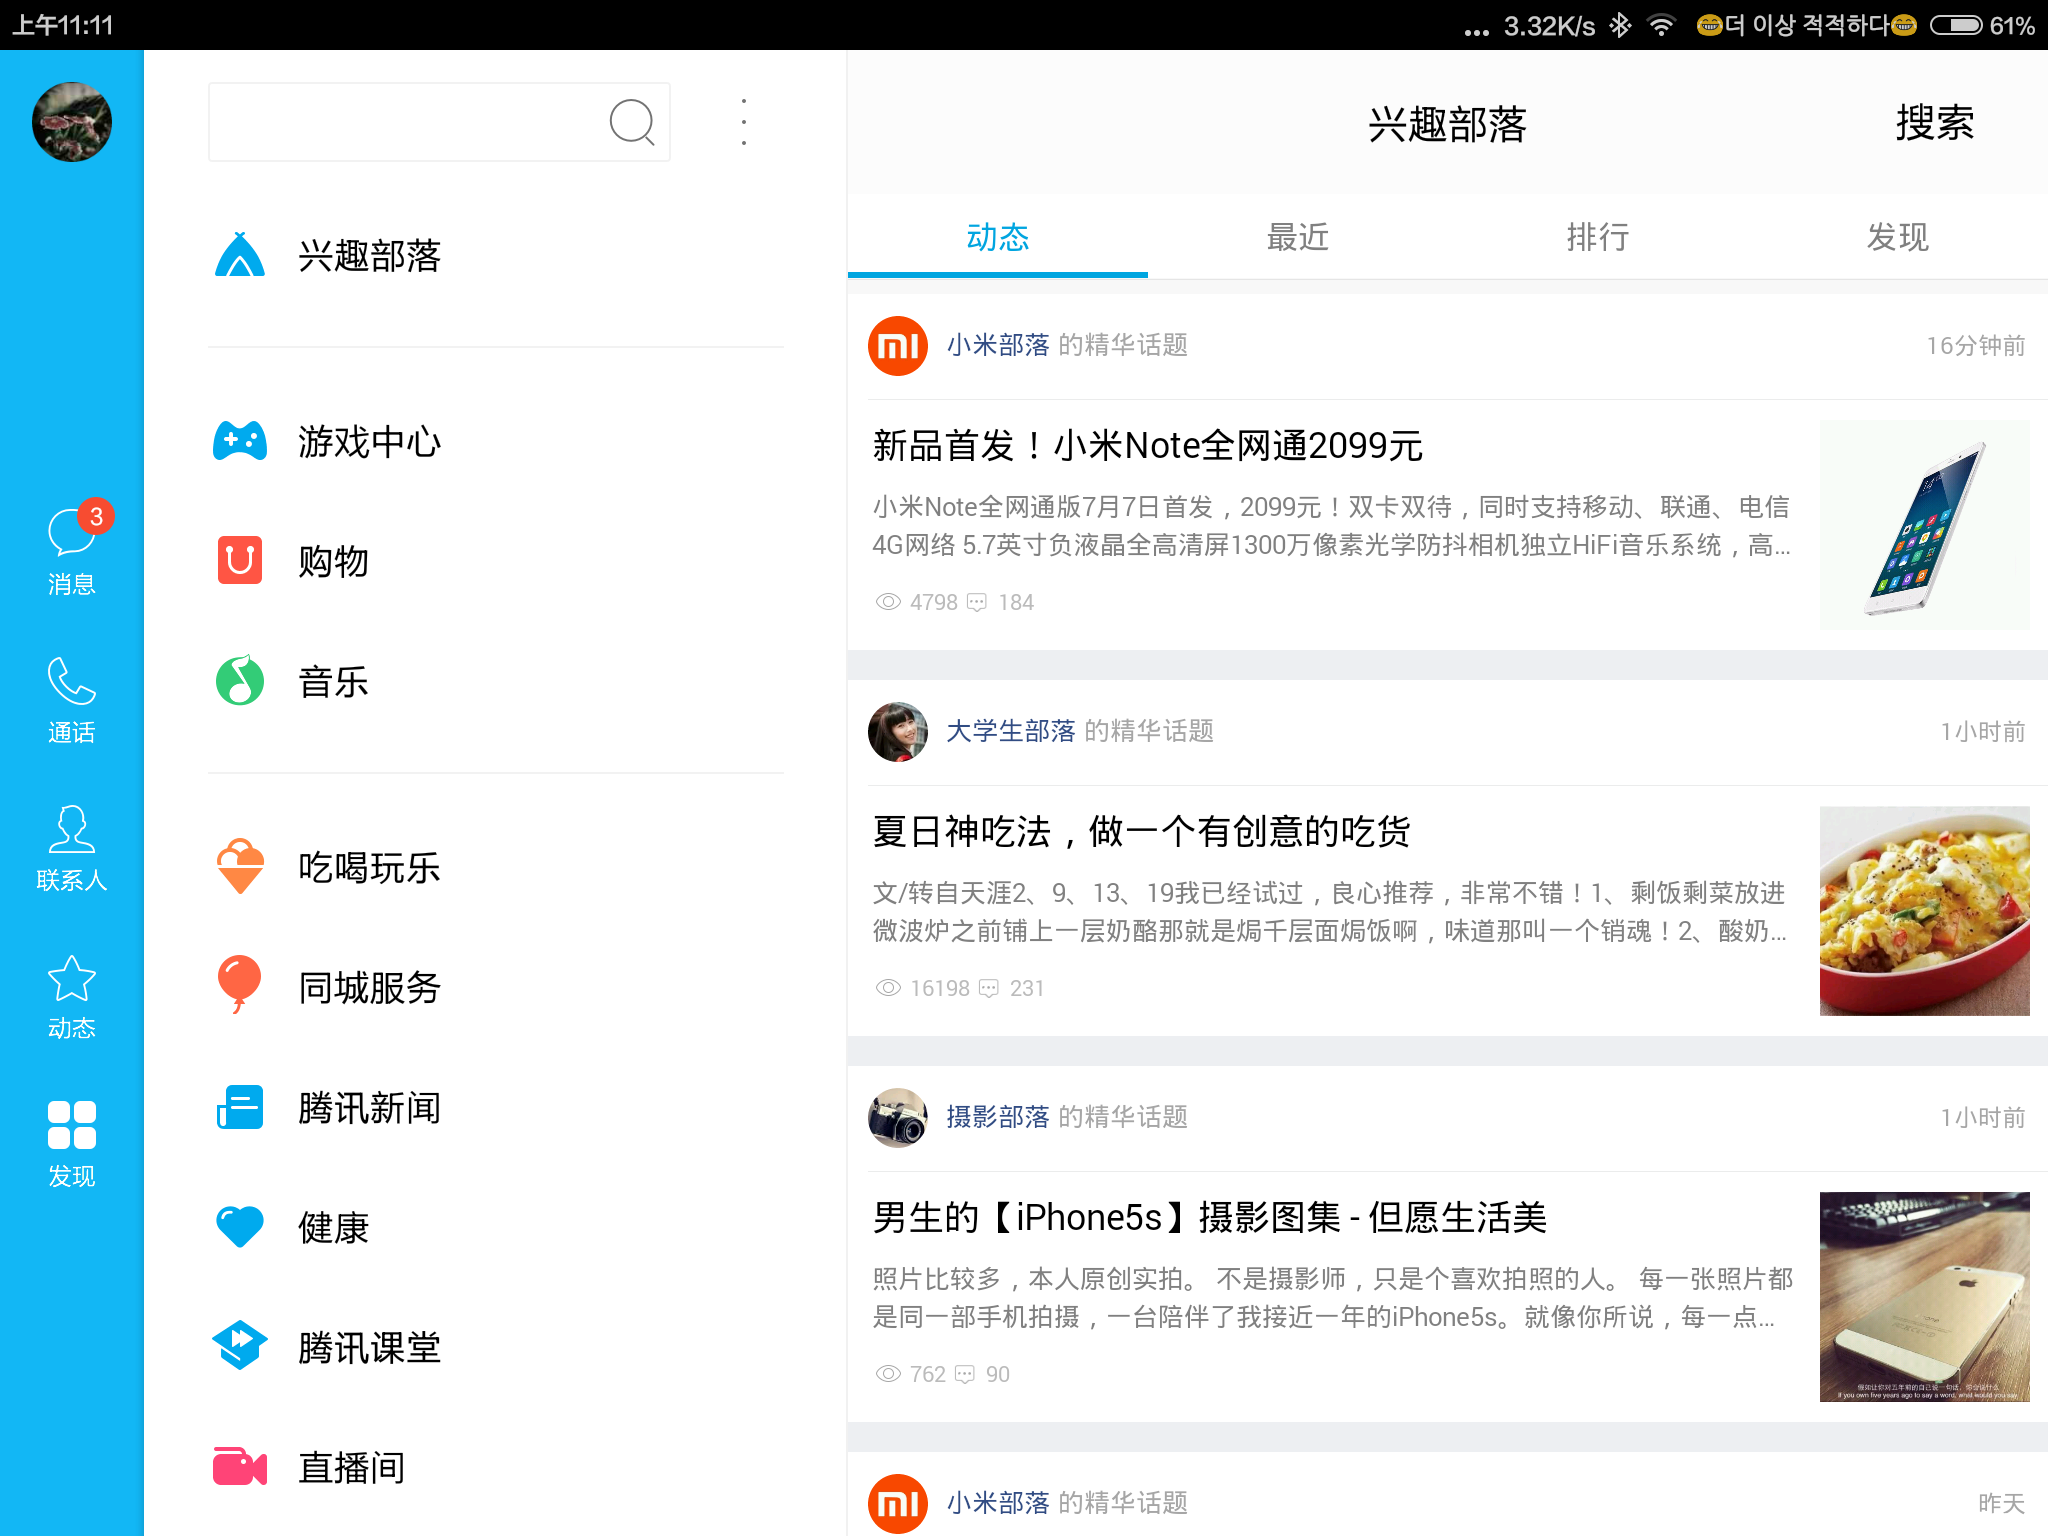The image size is (2048, 1536).
Task: Tap the 吃喝玩乐 ice cream icon
Action: (x=240, y=866)
